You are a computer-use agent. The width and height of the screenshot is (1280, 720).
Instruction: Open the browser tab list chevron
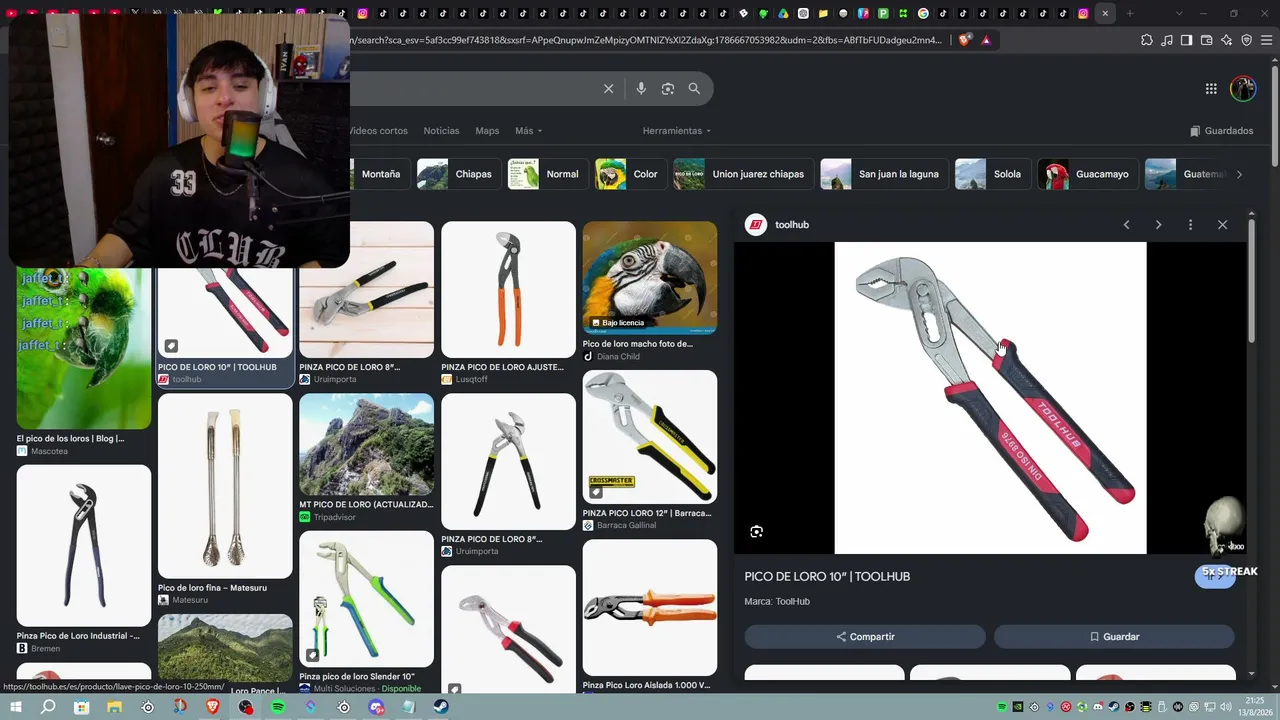tap(1179, 13)
